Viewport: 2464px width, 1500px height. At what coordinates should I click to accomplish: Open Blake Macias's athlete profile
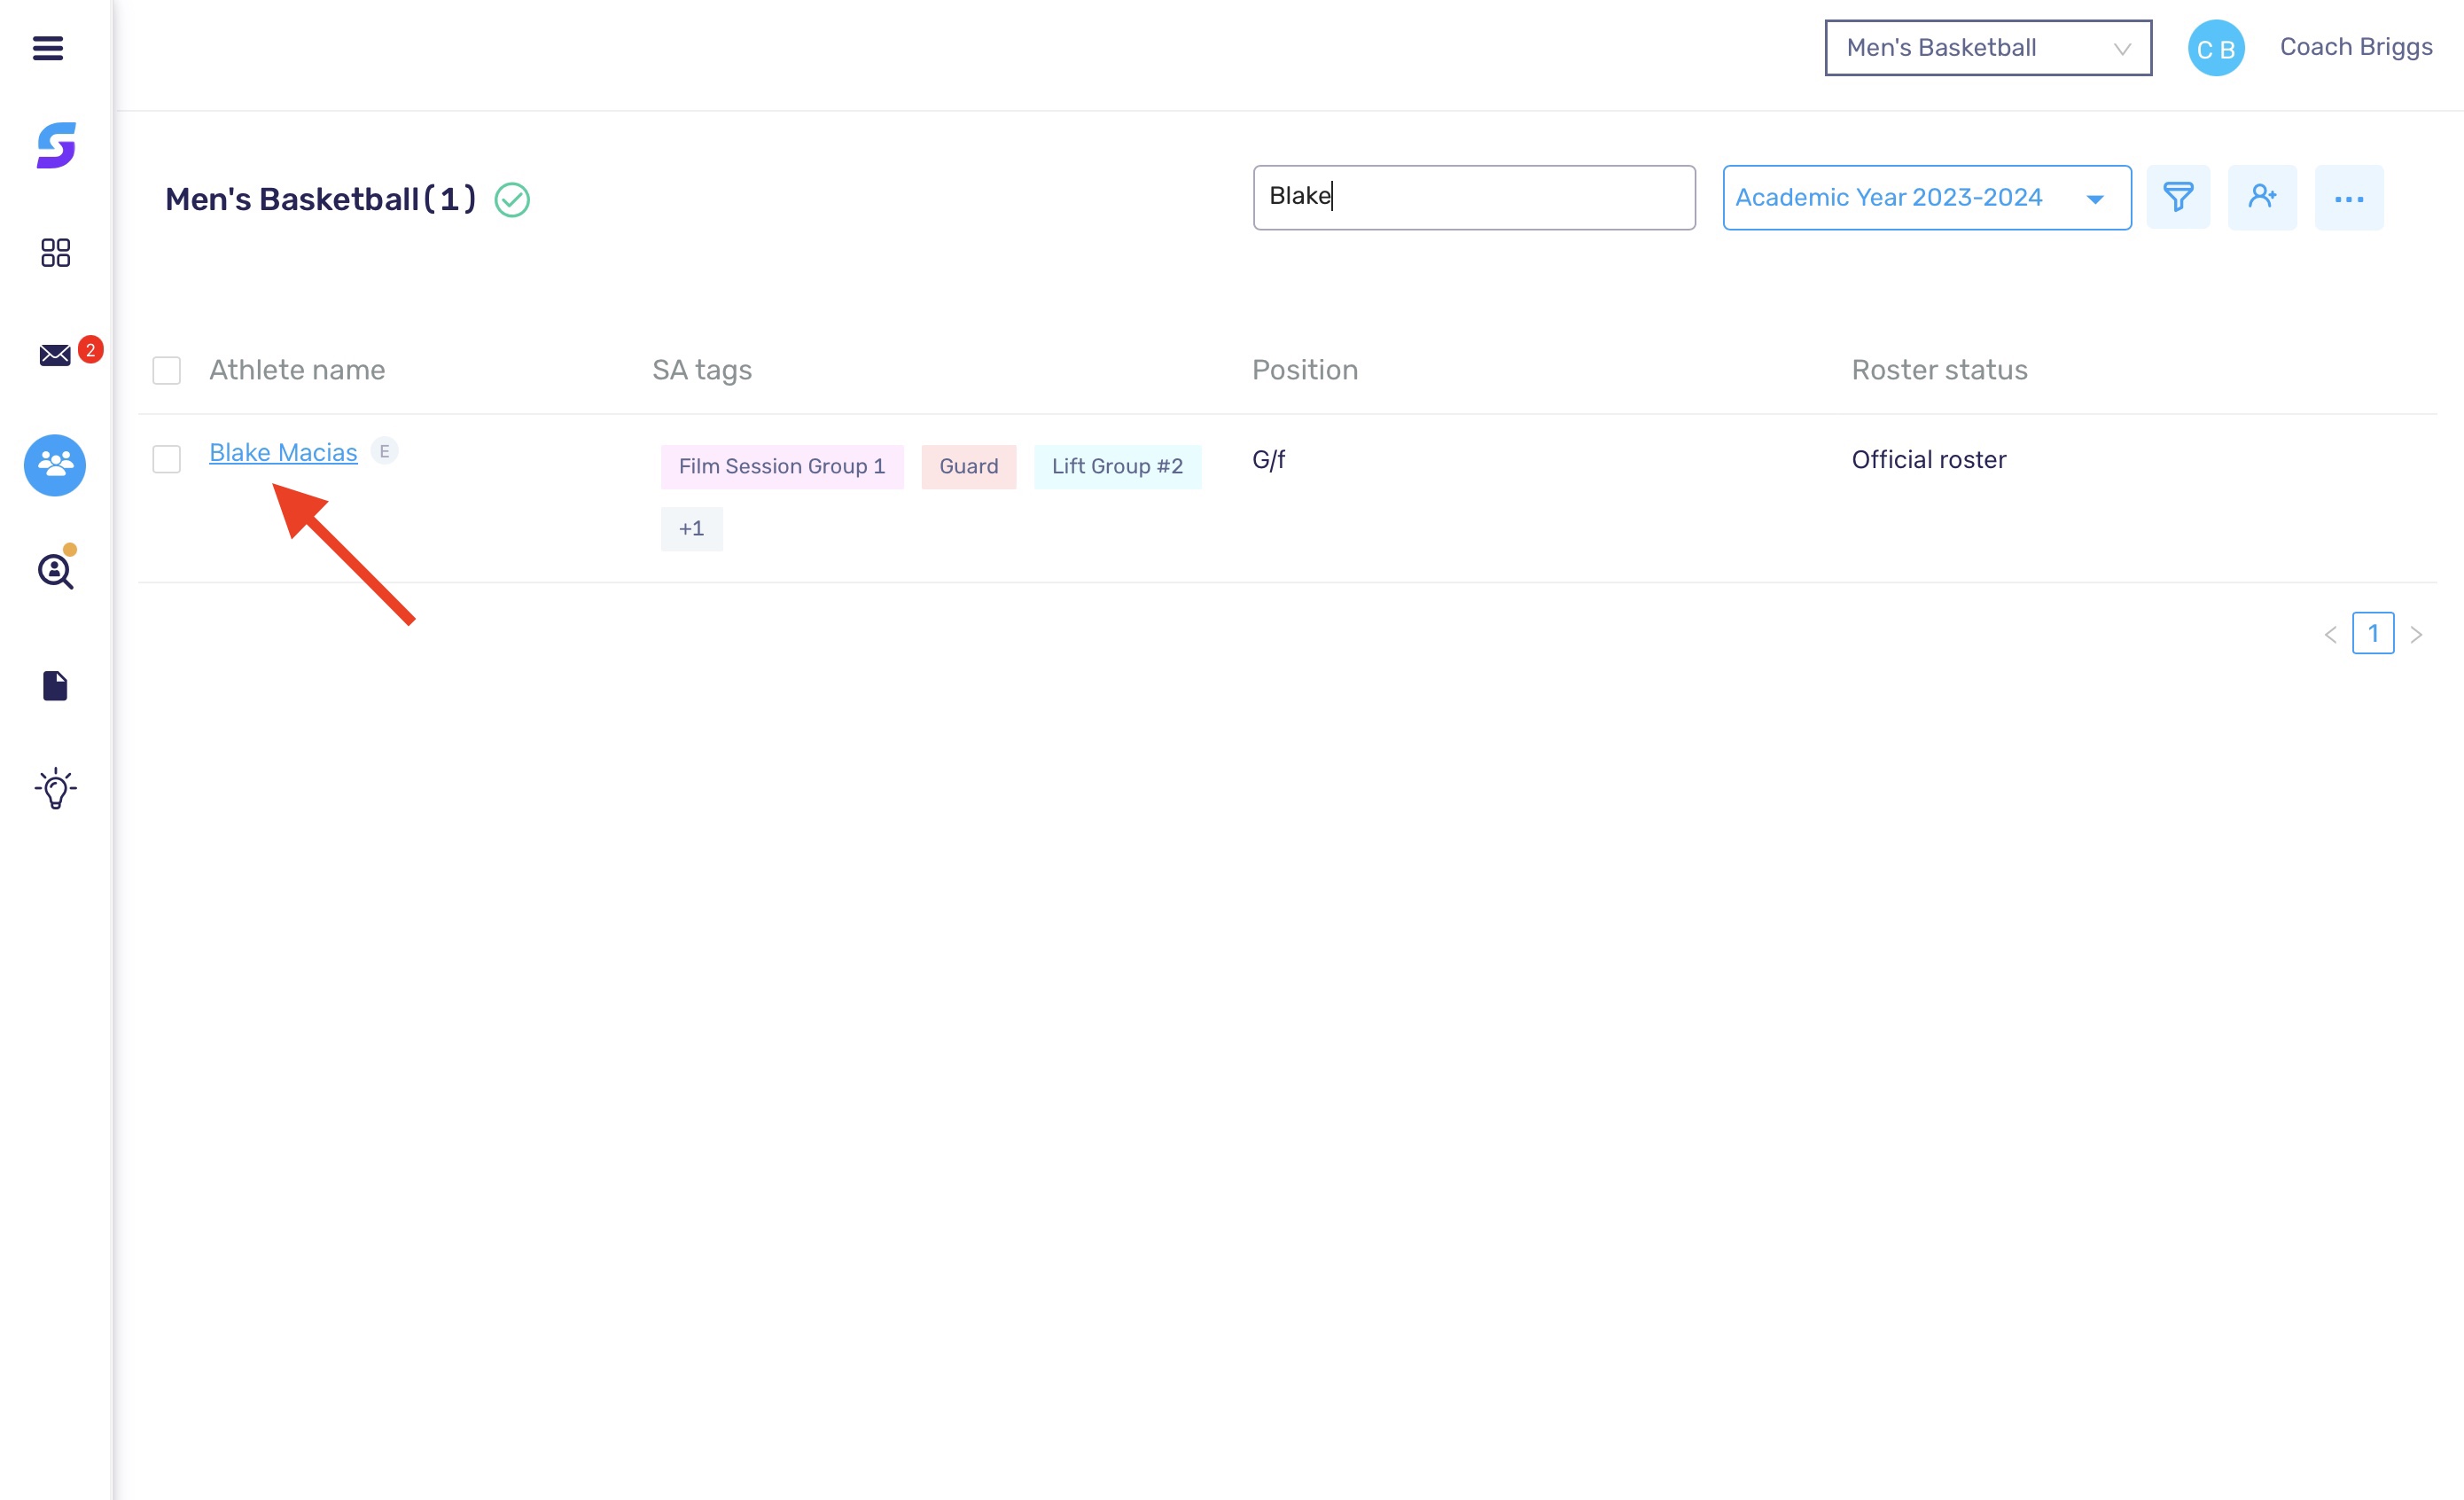point(282,451)
